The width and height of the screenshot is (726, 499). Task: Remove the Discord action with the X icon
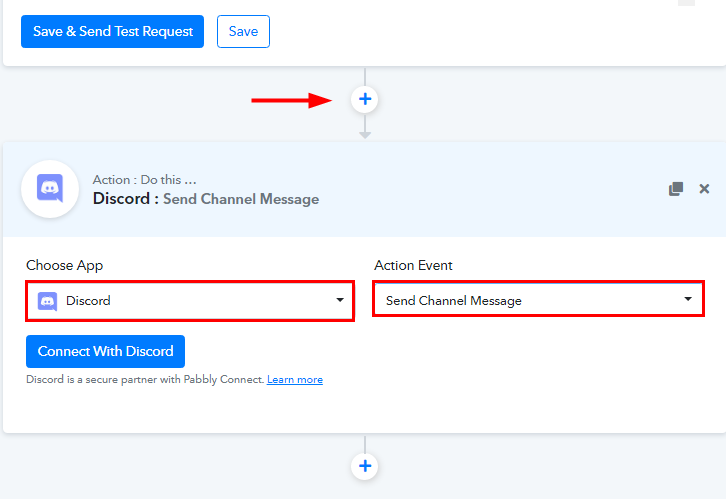pos(704,189)
